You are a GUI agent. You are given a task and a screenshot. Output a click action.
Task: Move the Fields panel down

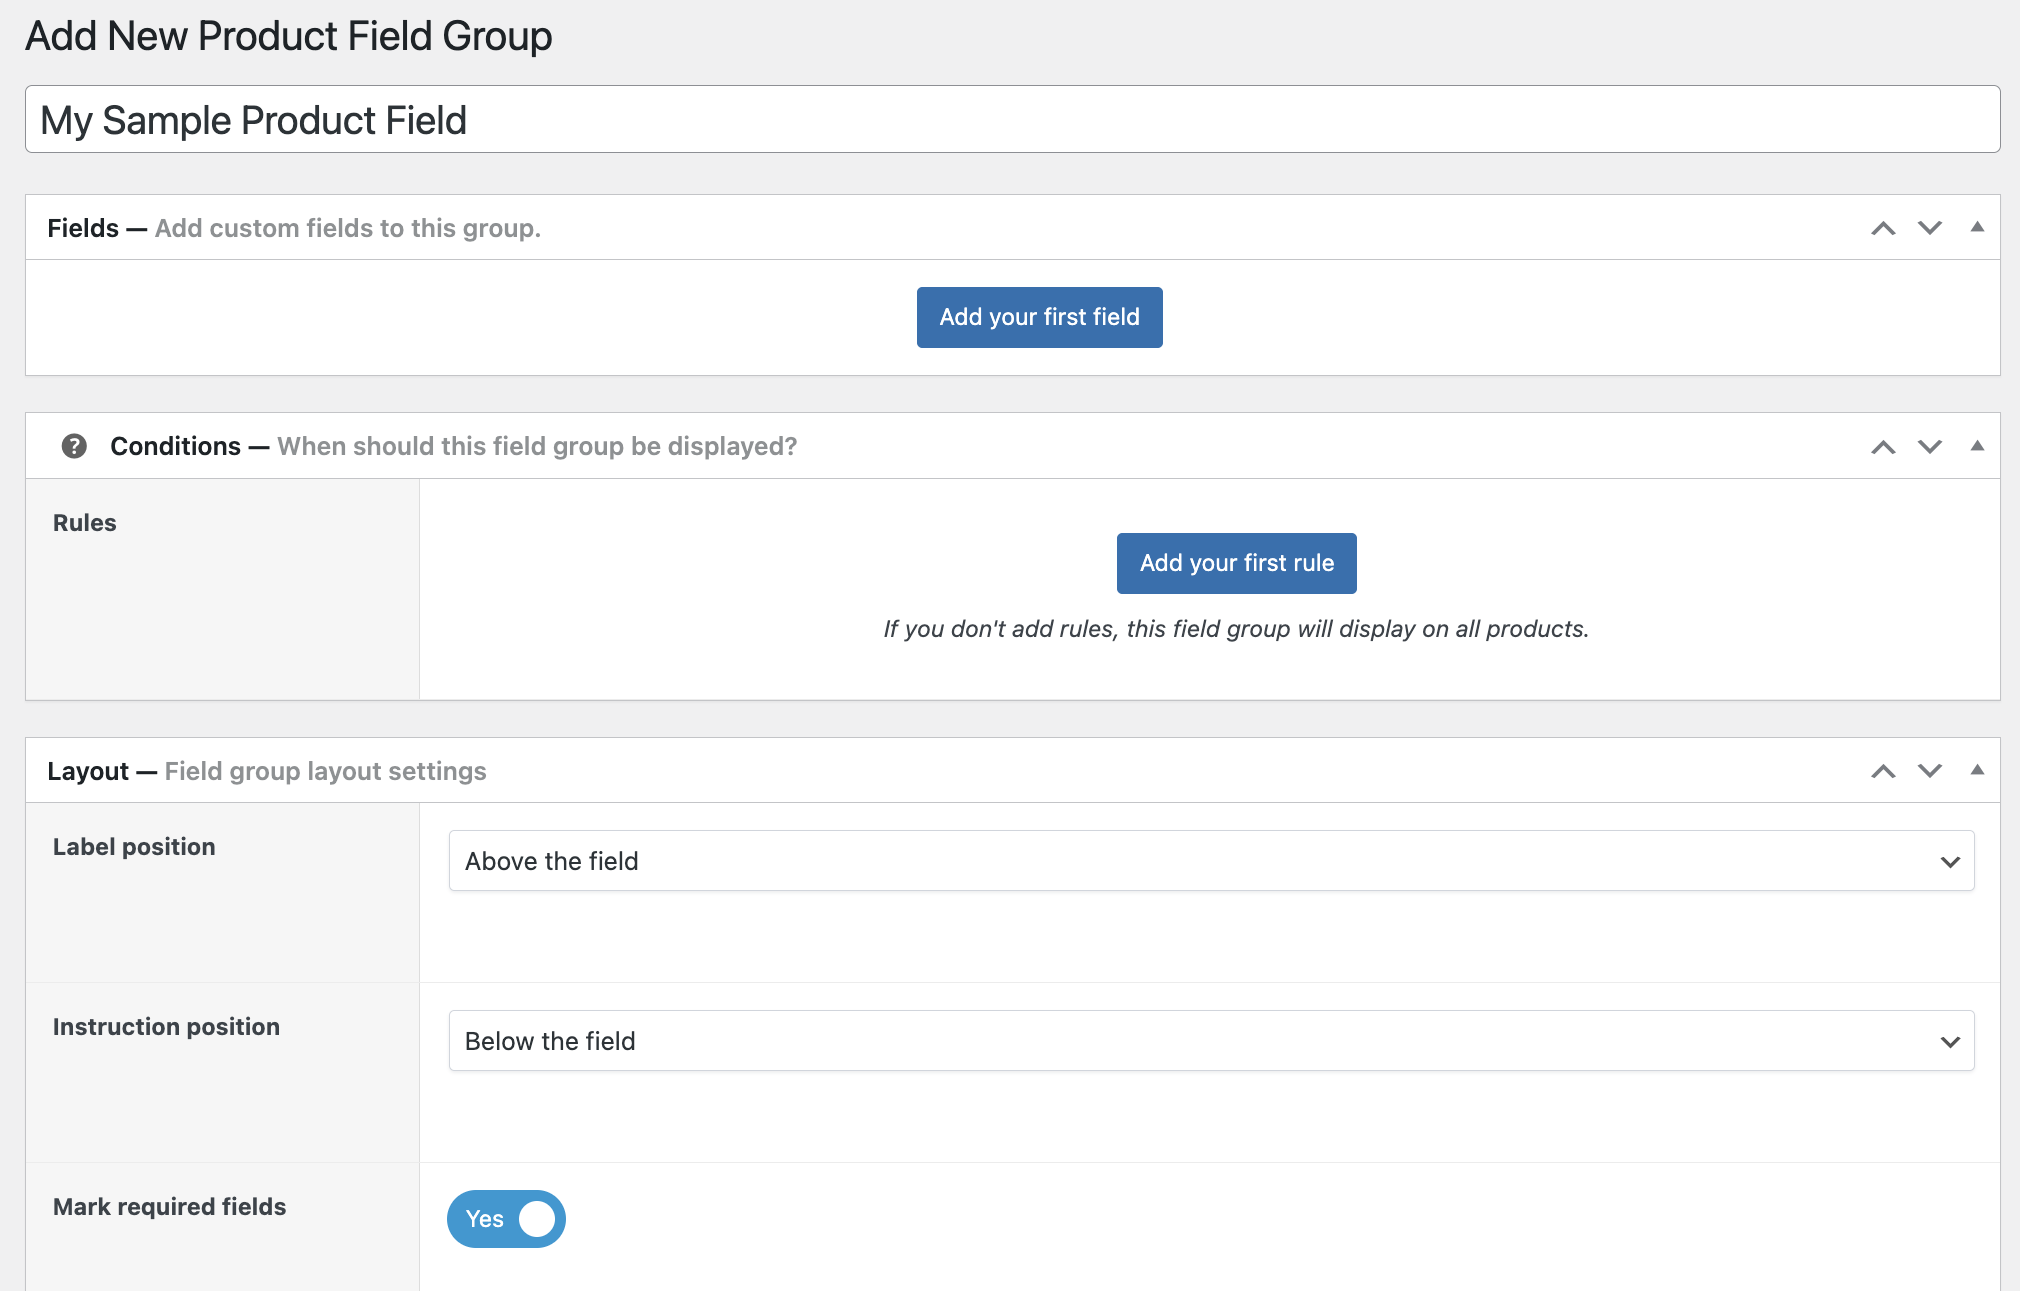(x=1929, y=227)
